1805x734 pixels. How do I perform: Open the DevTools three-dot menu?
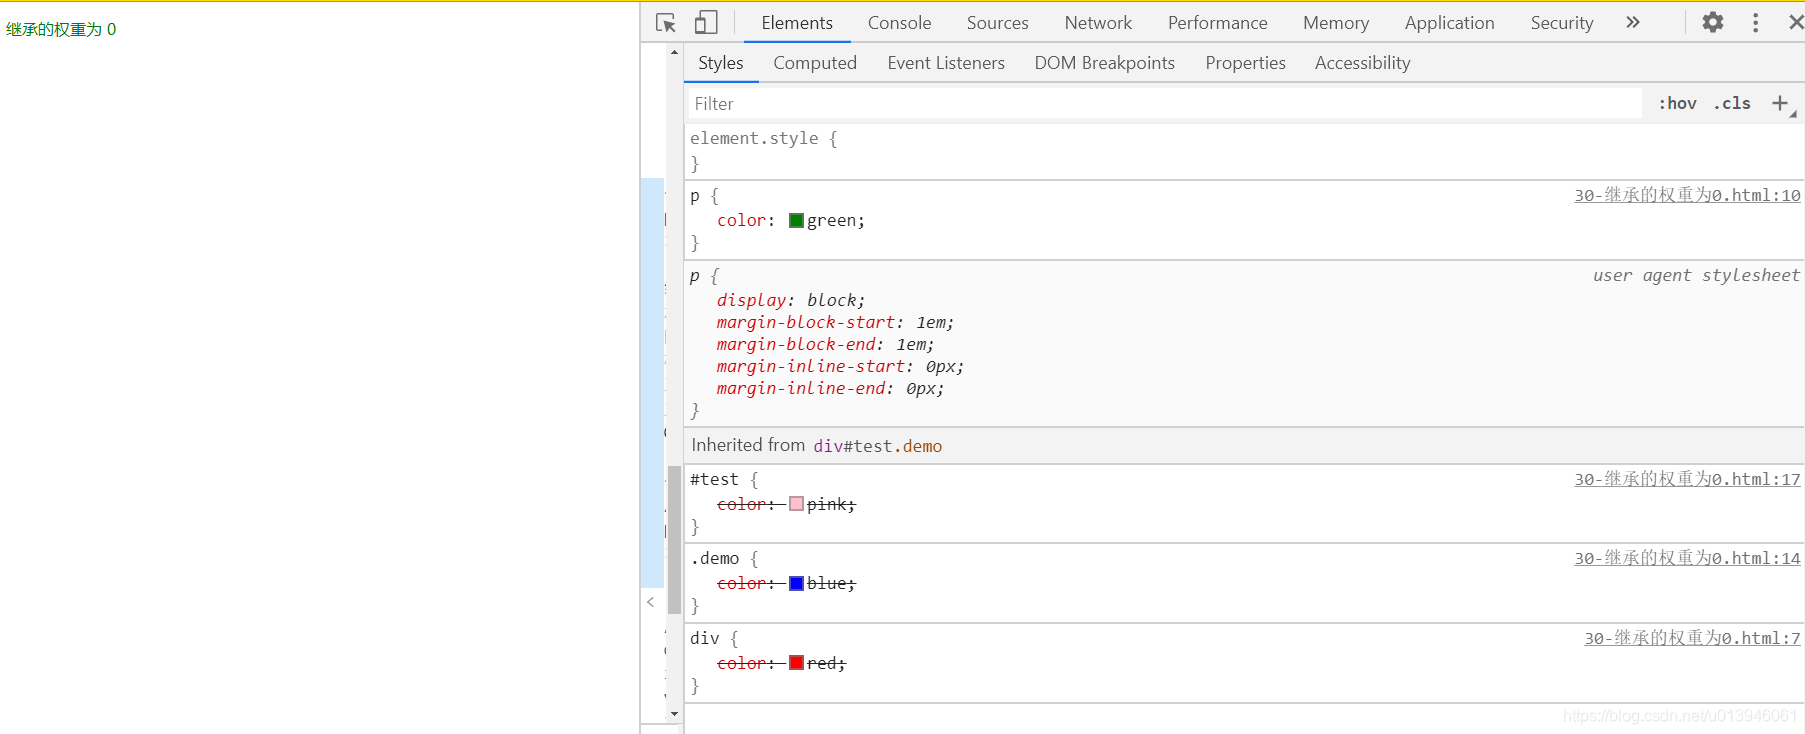point(1755,22)
